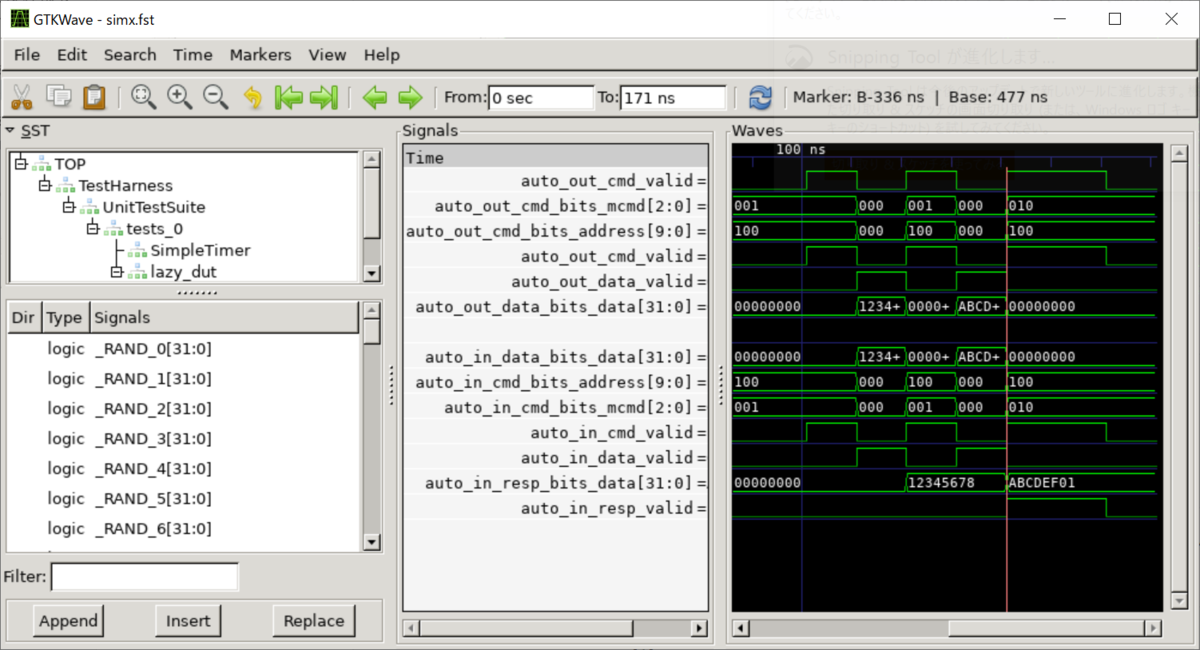Viewport: 1200px width, 650px height.
Task: Select the SimpleTimer tree item
Action: coord(200,250)
